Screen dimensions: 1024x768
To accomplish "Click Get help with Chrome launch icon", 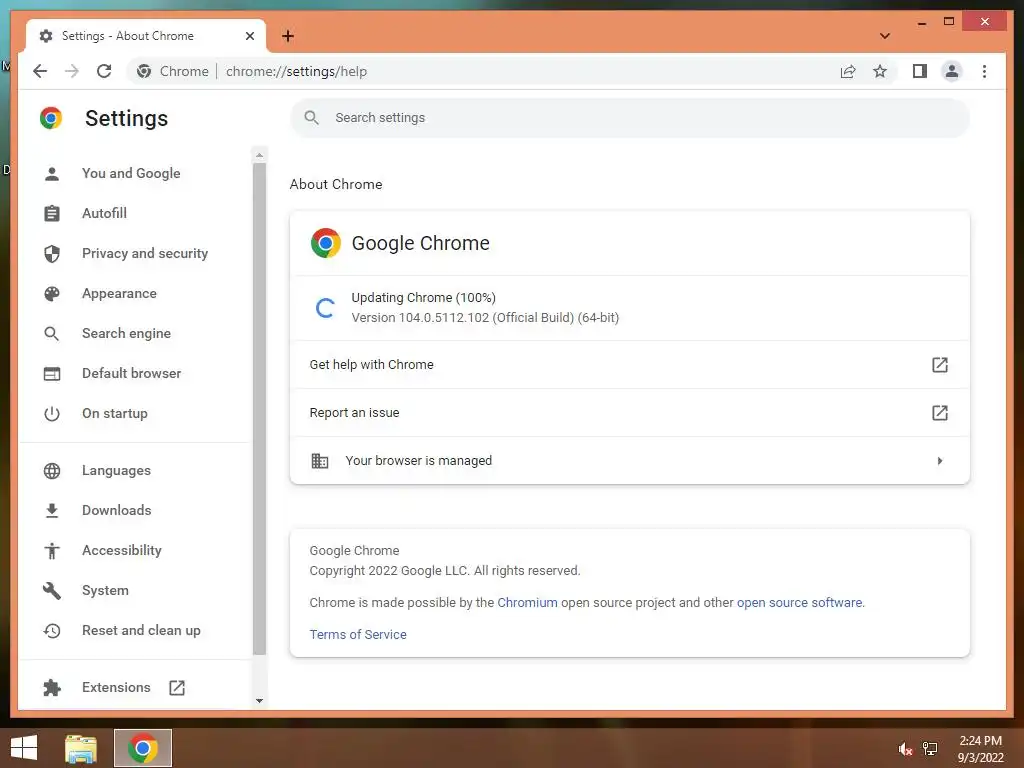I will click(940, 364).
